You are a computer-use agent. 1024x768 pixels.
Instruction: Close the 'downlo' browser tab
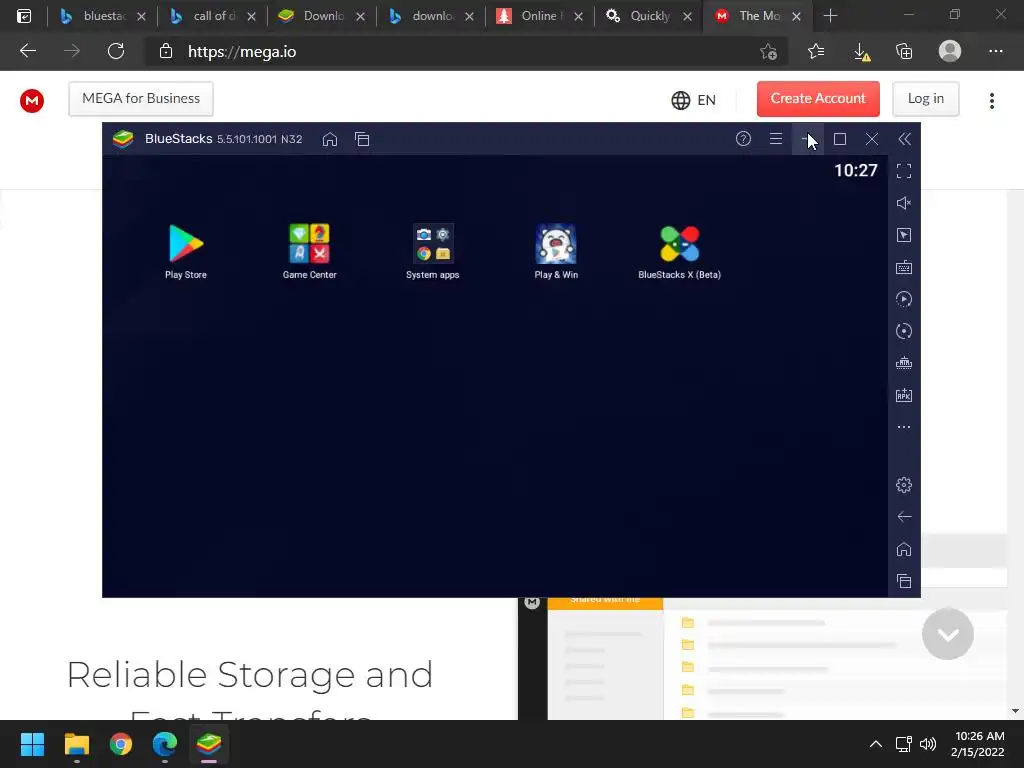tap(469, 16)
